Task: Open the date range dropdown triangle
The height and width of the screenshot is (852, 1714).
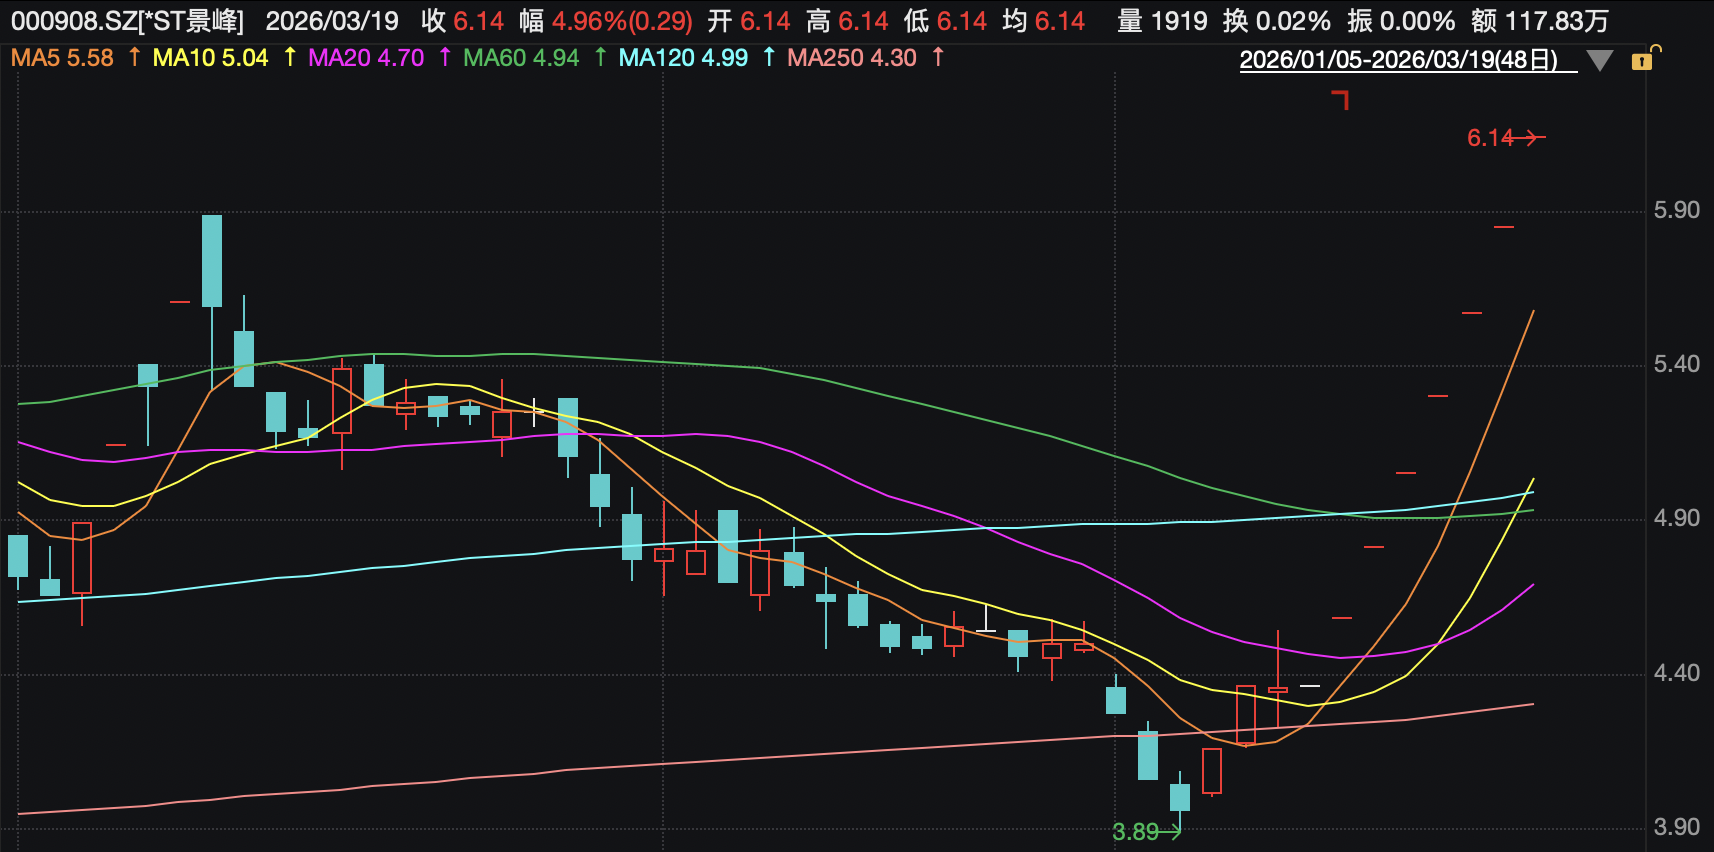Action: (x=1599, y=61)
